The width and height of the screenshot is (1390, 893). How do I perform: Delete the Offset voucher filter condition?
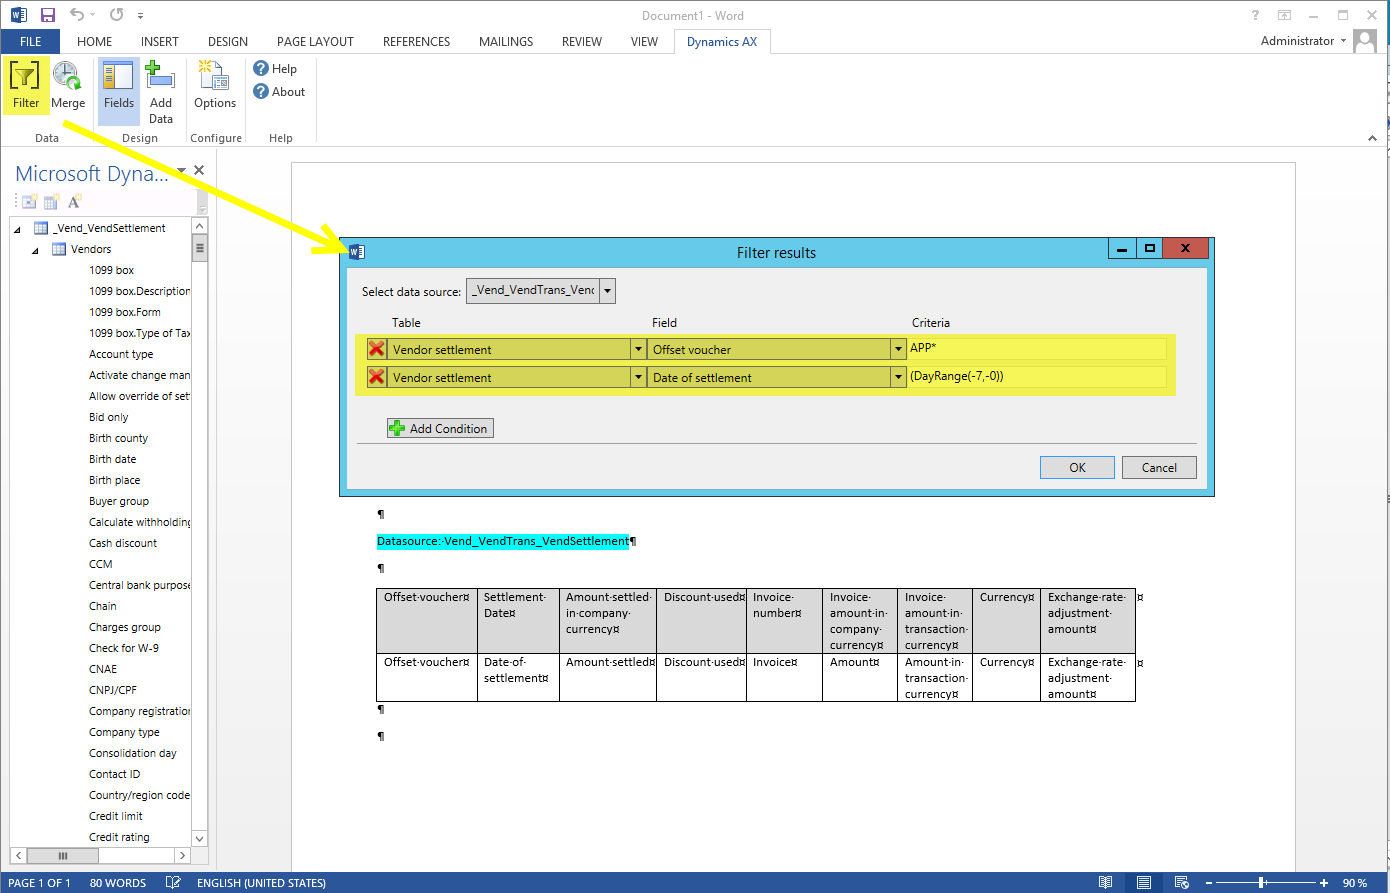(376, 349)
